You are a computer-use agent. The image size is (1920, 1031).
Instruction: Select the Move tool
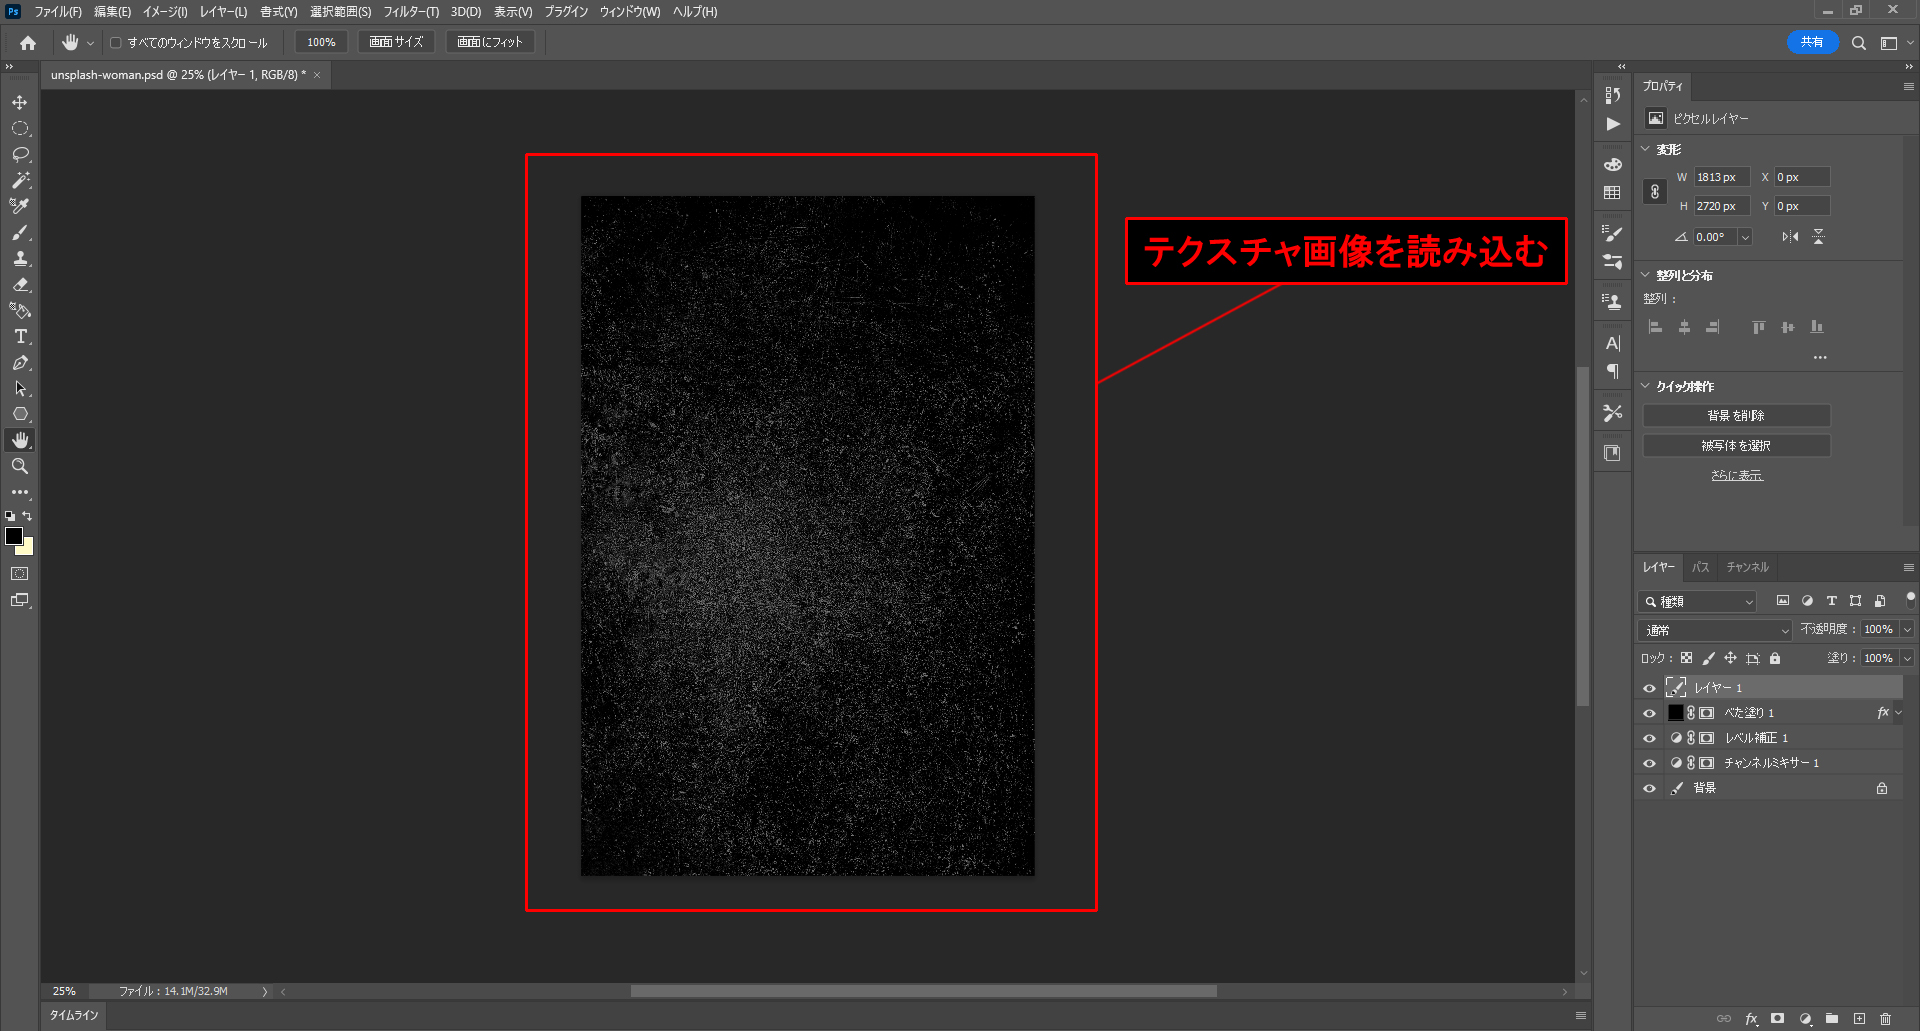pos(20,103)
